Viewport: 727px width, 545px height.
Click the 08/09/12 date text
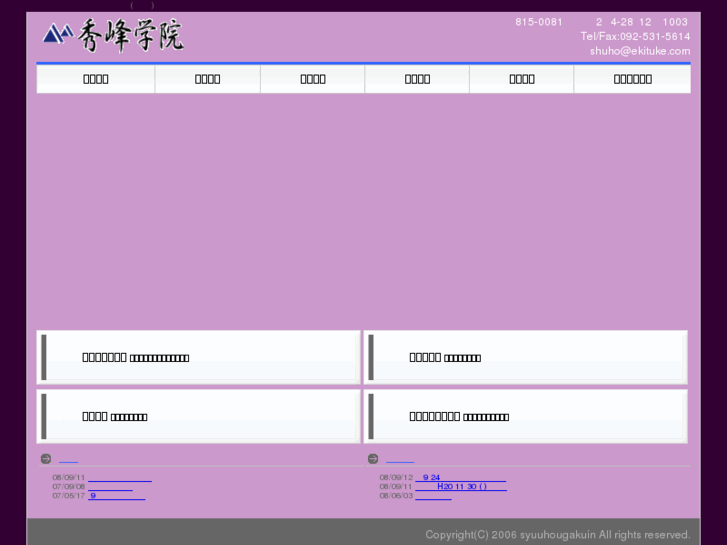click(x=396, y=477)
